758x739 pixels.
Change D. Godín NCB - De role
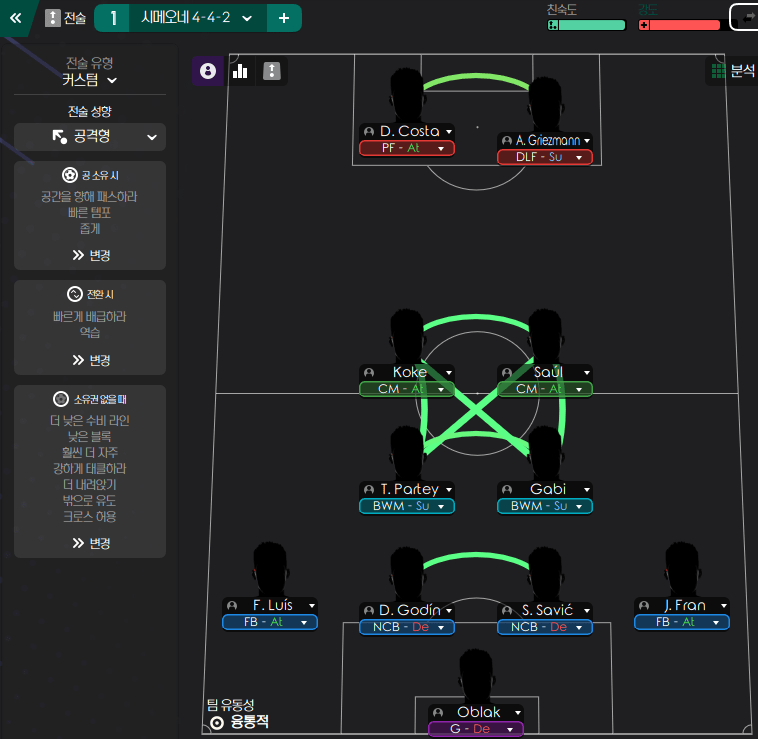click(x=407, y=627)
